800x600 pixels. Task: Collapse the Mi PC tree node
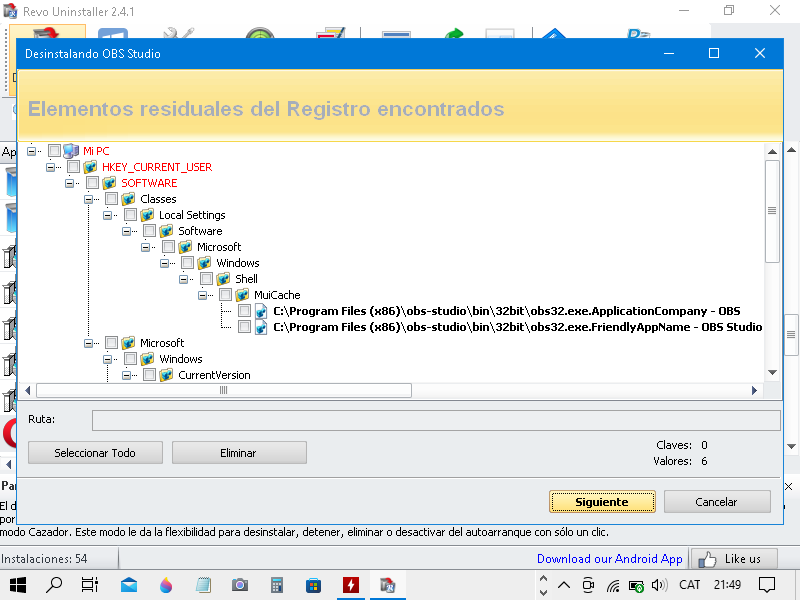point(32,151)
